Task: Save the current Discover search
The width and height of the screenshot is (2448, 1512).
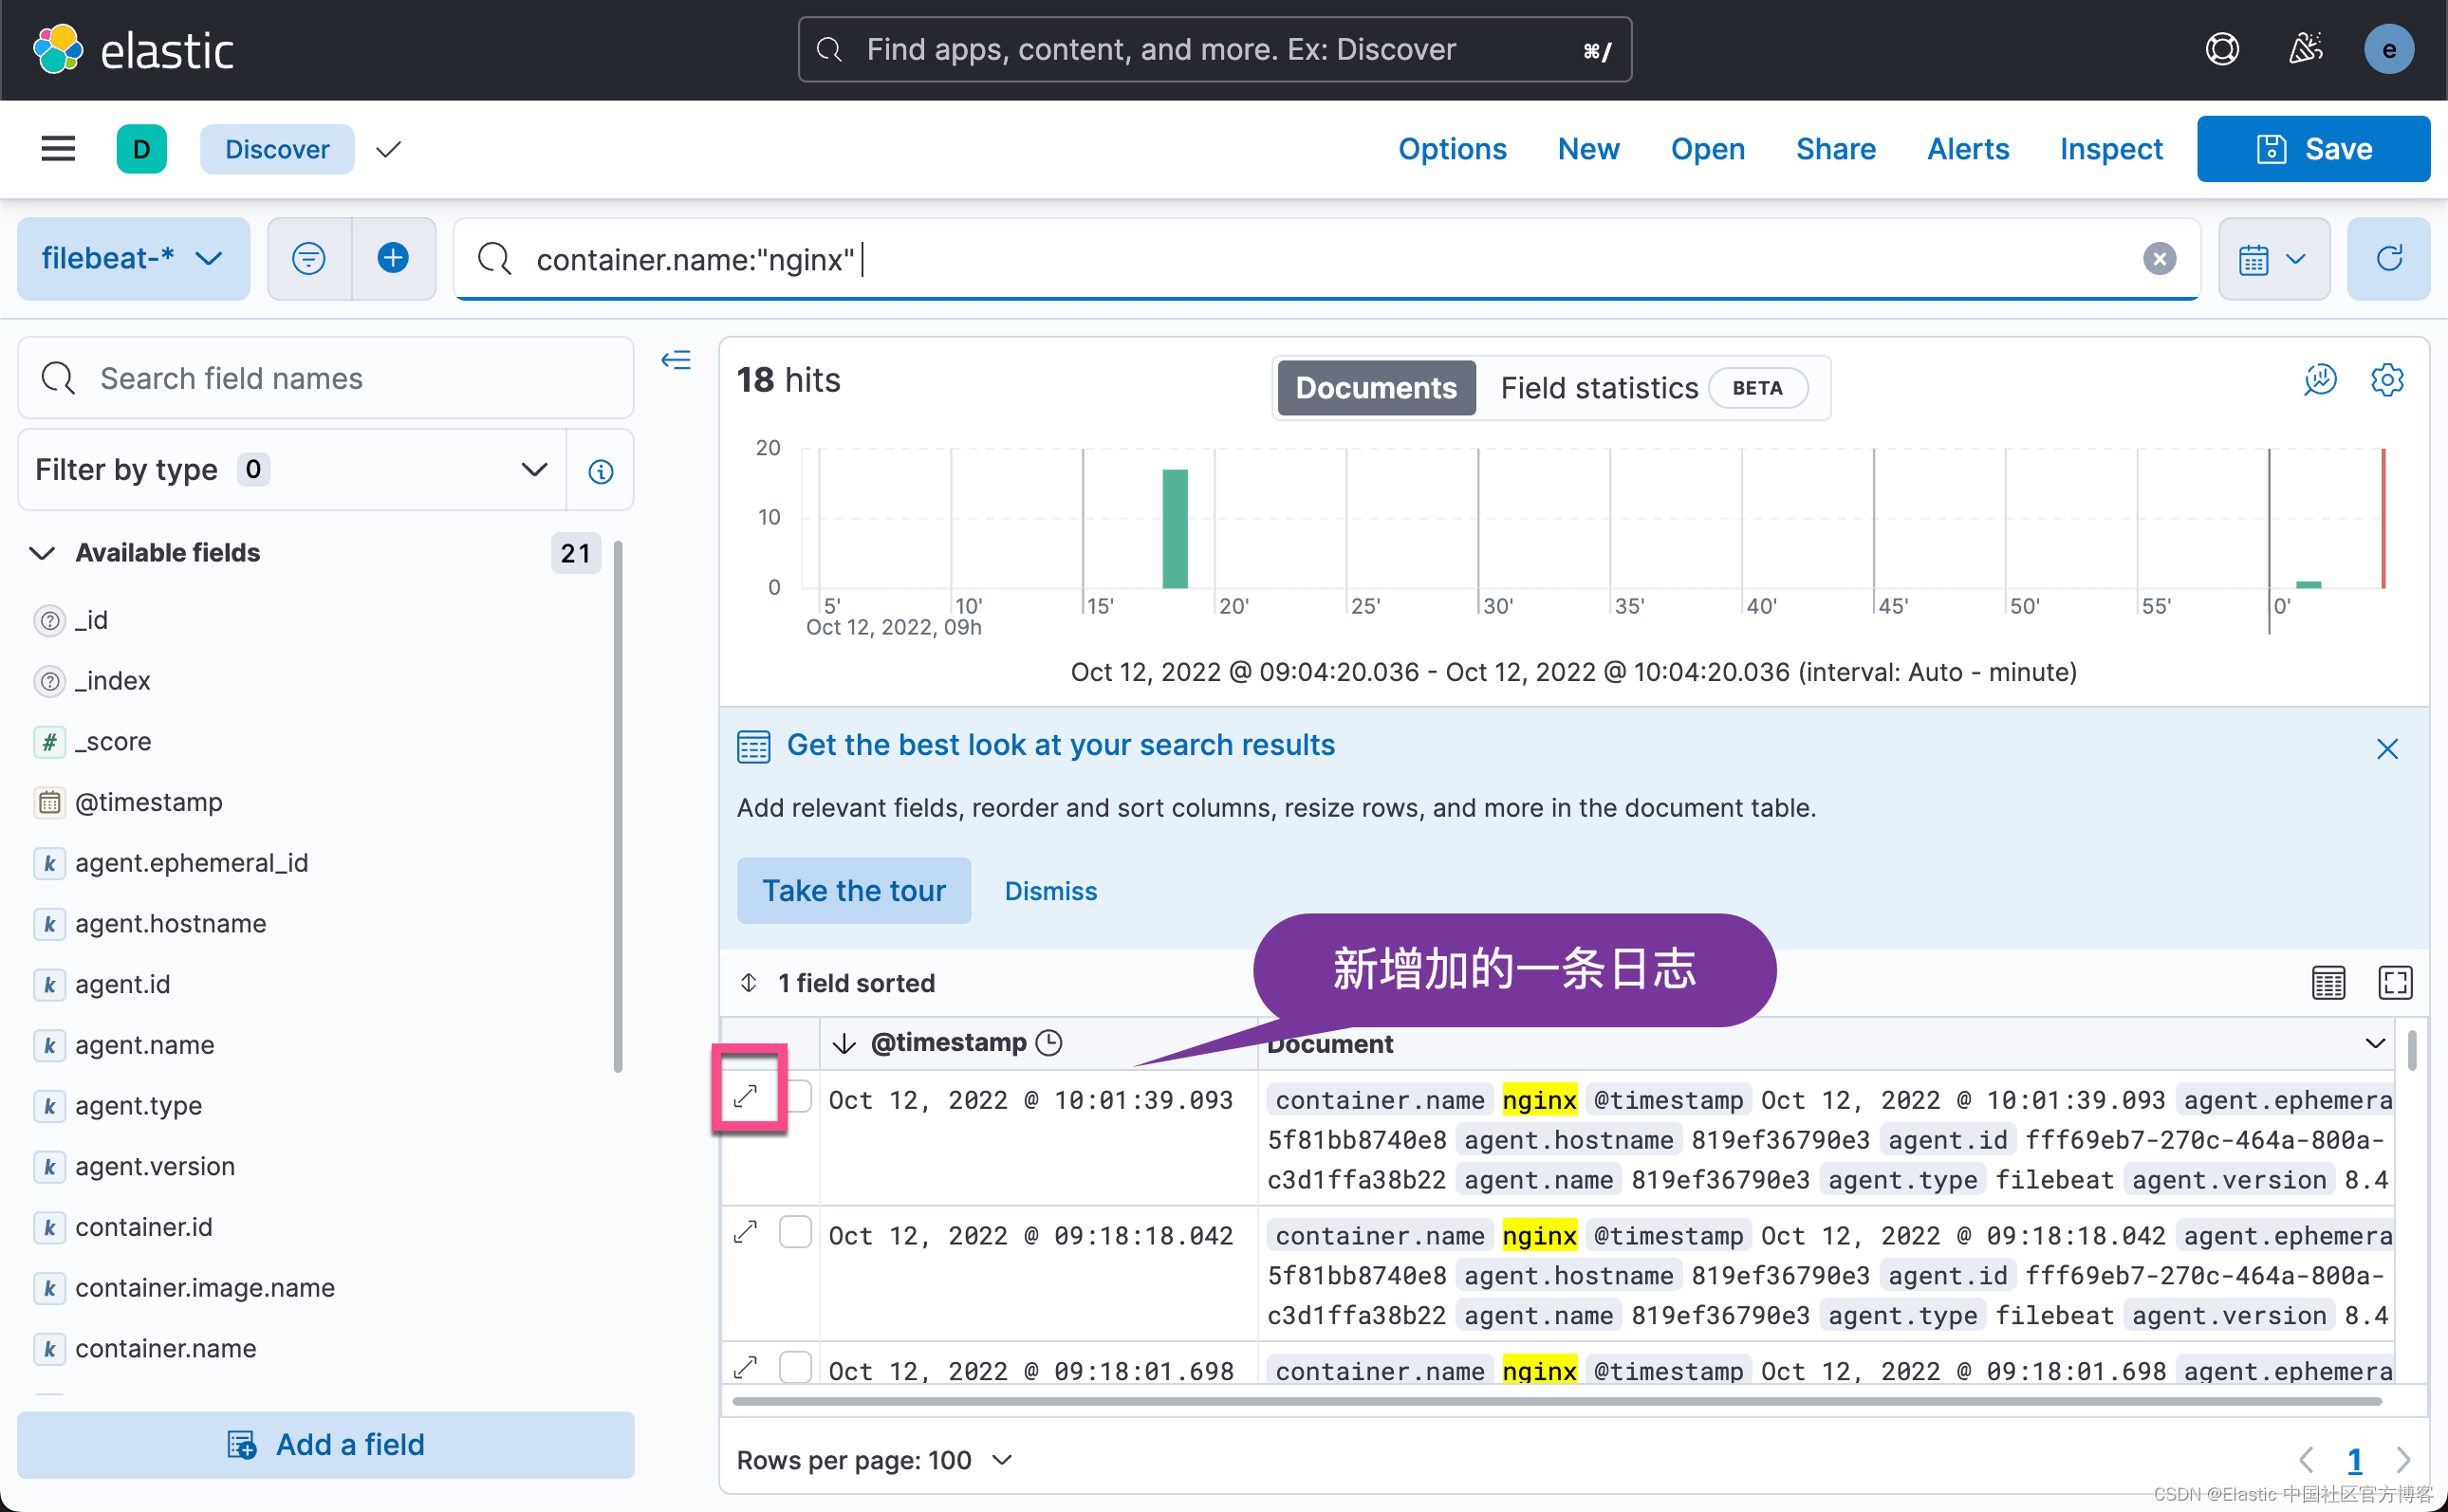Action: pyautogui.click(x=2313, y=148)
